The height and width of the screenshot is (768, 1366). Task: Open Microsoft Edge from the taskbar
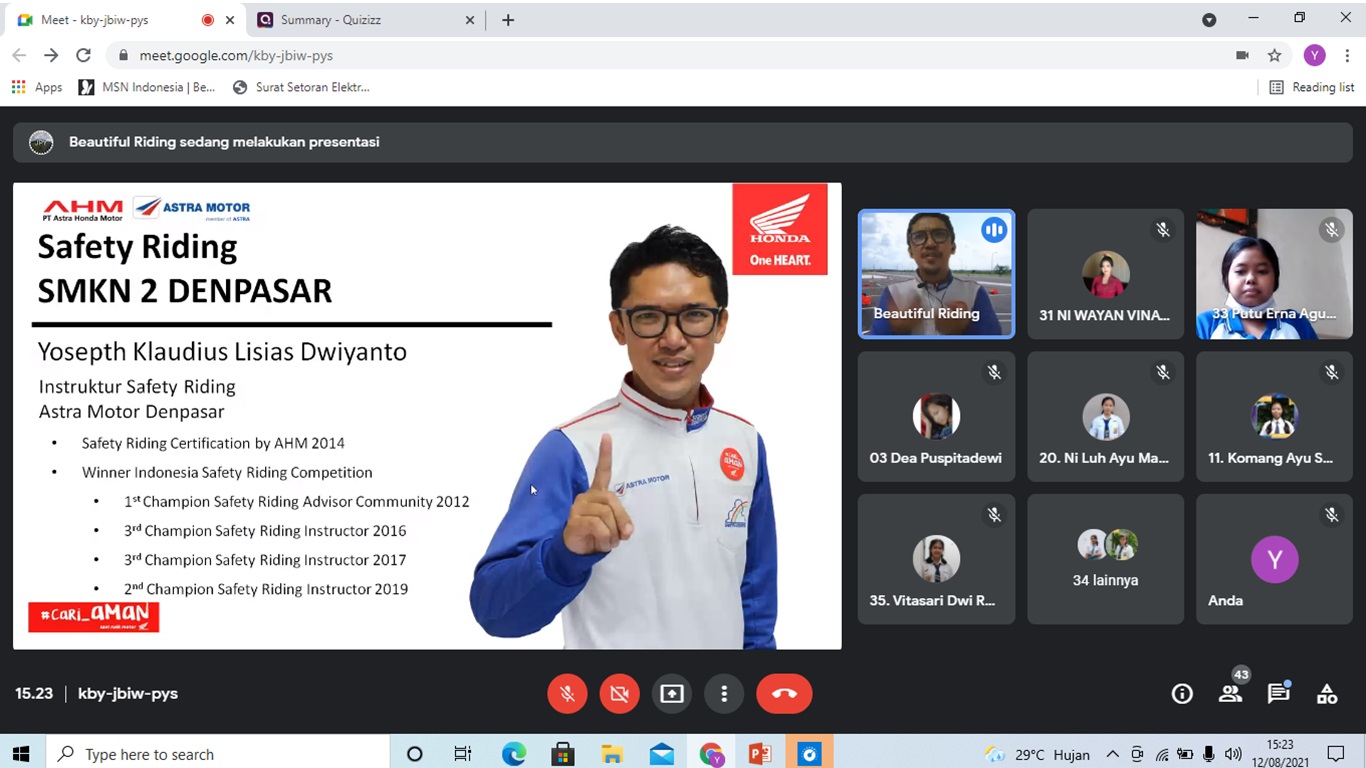pyautogui.click(x=514, y=754)
